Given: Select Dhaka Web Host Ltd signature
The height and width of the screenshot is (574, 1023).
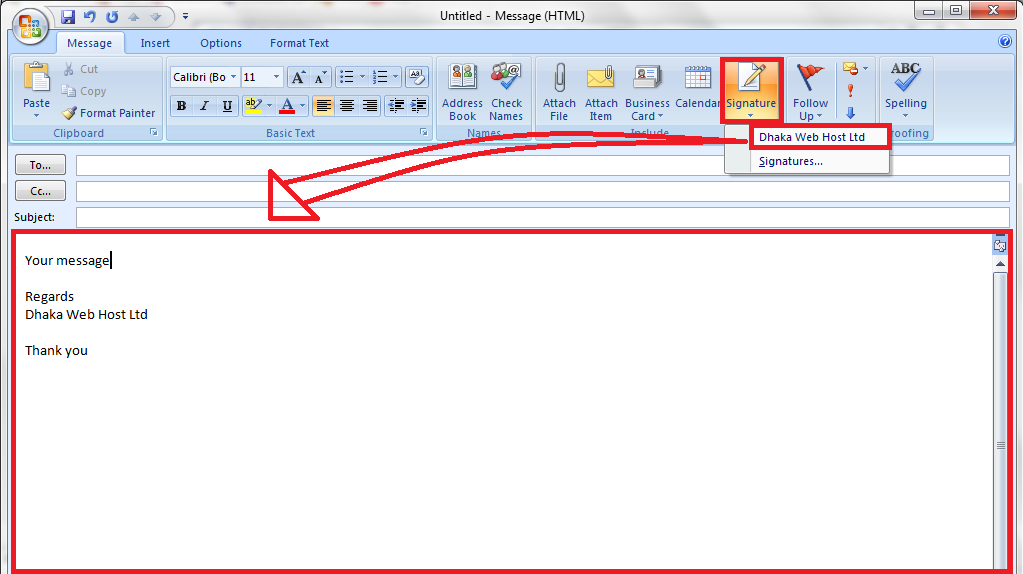Looking at the screenshot, I should 819,137.
